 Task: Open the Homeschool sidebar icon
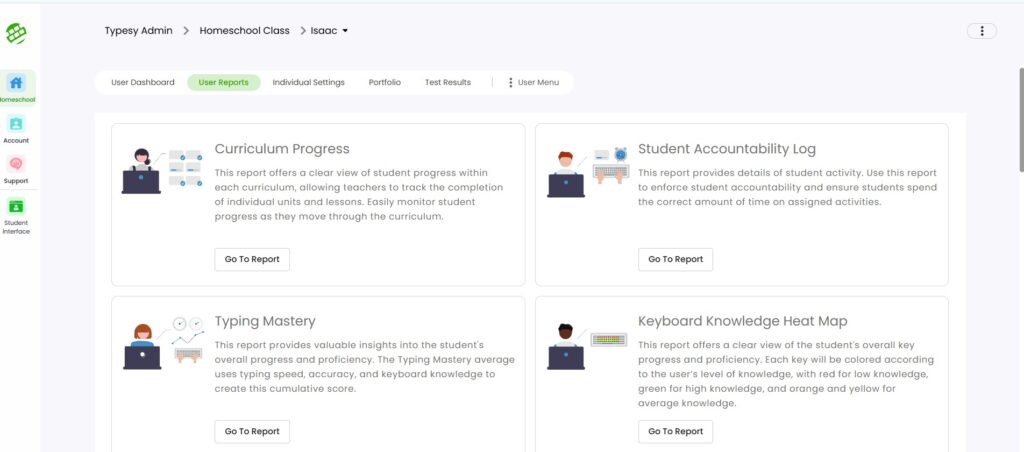pyautogui.click(x=16, y=83)
